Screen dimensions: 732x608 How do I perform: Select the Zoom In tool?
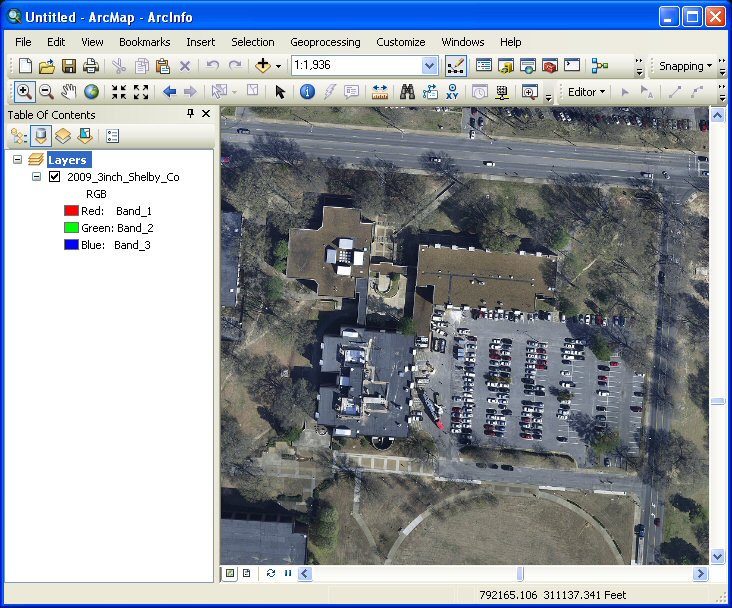coord(24,92)
